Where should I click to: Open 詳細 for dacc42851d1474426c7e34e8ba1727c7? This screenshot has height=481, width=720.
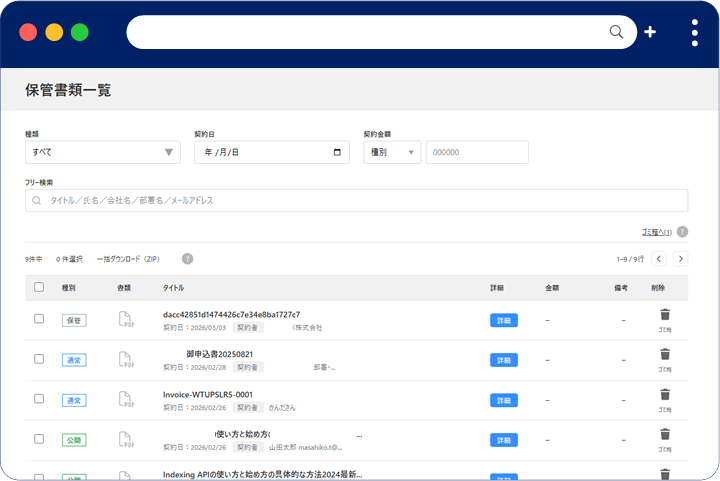point(504,320)
